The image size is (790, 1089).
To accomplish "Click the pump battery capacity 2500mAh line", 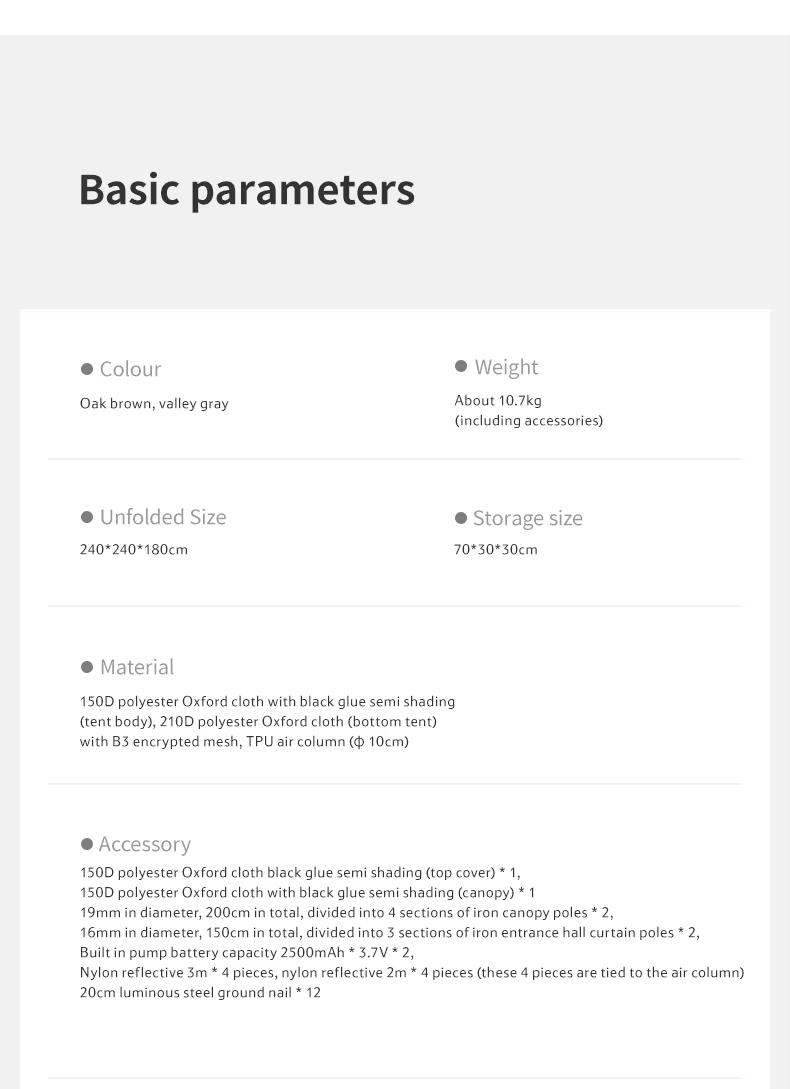I will [247, 952].
